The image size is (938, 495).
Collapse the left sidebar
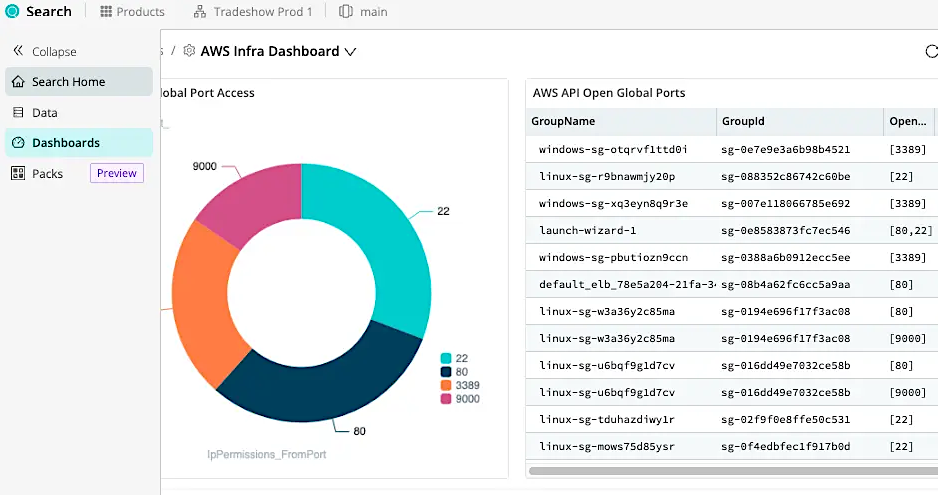[x=45, y=51]
